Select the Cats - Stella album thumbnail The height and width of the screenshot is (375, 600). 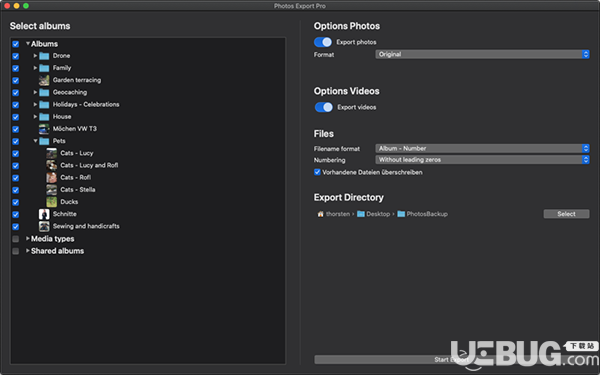pyautogui.click(x=52, y=190)
